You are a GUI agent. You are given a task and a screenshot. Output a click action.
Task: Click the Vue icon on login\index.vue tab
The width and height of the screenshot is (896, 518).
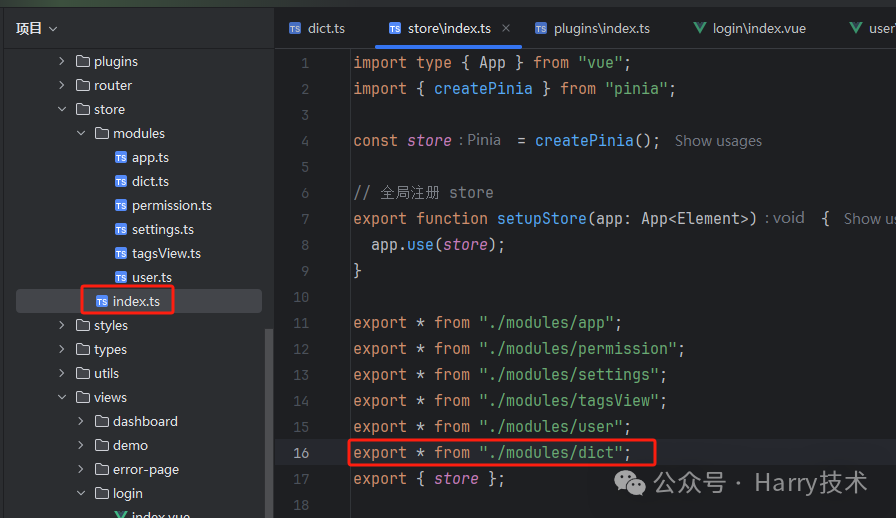[x=699, y=28]
